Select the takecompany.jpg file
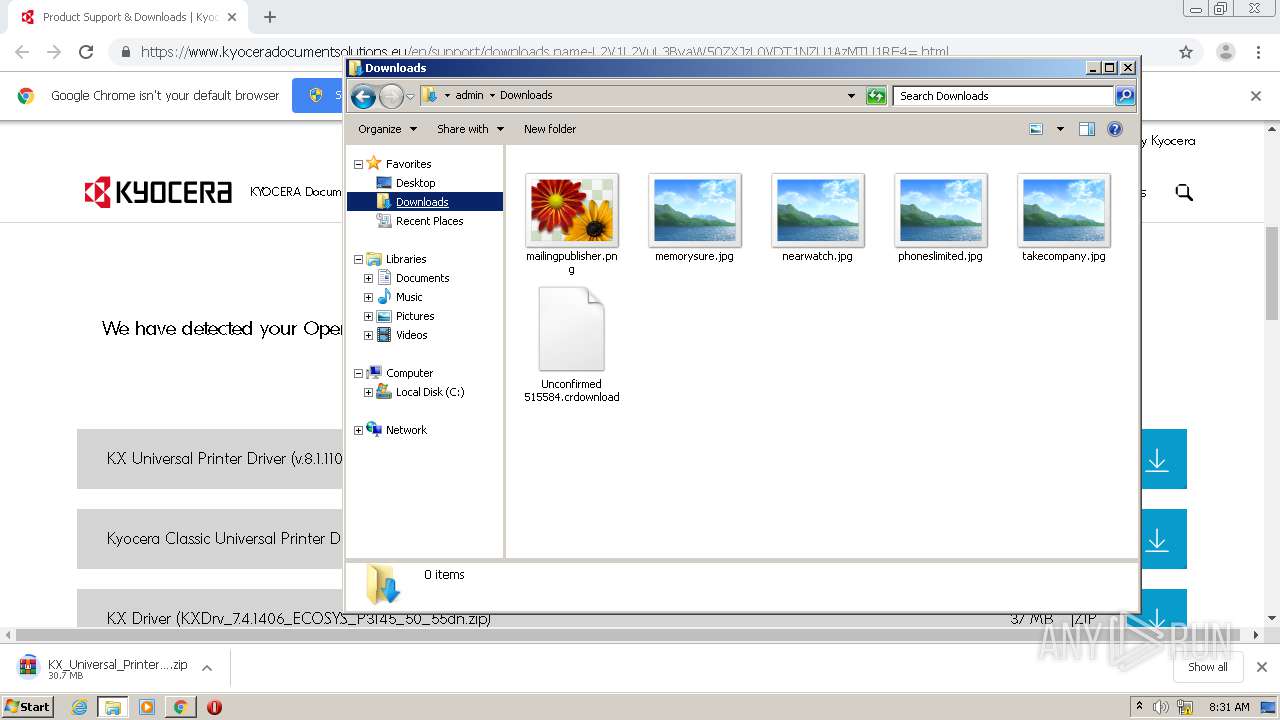 click(x=1064, y=218)
